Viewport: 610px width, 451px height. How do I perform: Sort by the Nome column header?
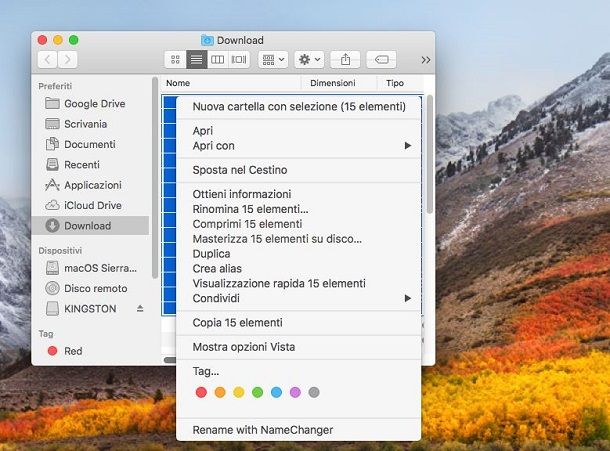tap(231, 83)
